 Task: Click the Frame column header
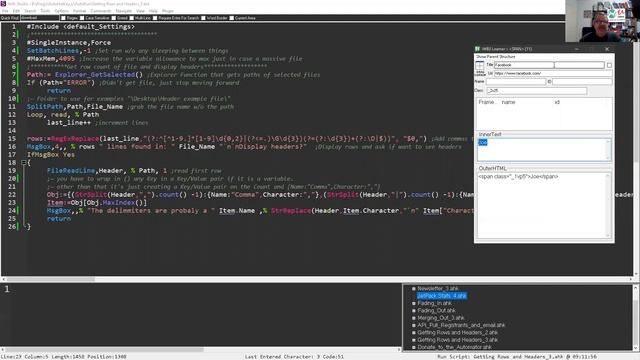[x=486, y=102]
